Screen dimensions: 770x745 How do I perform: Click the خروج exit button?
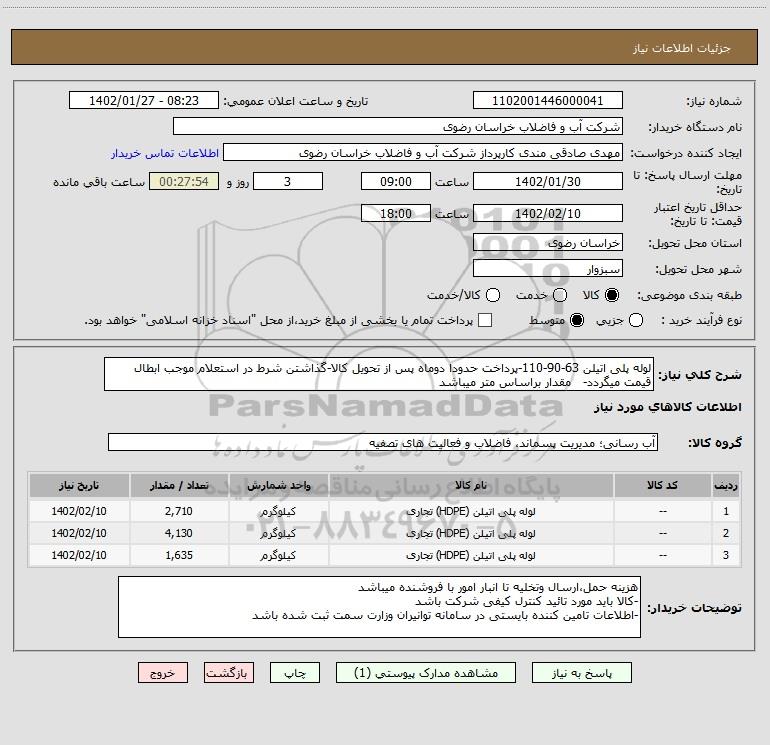[163, 673]
